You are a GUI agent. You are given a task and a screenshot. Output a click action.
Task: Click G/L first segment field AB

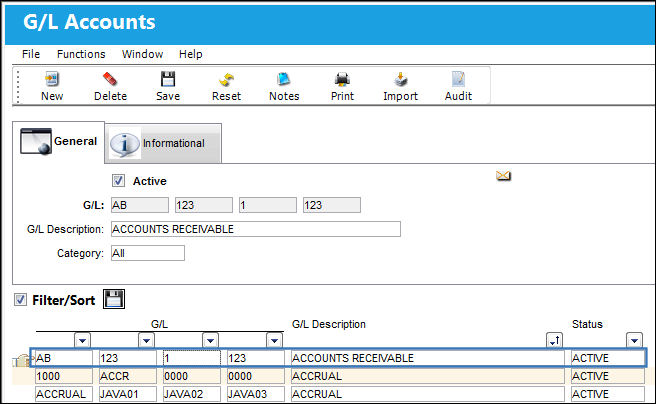(x=140, y=205)
